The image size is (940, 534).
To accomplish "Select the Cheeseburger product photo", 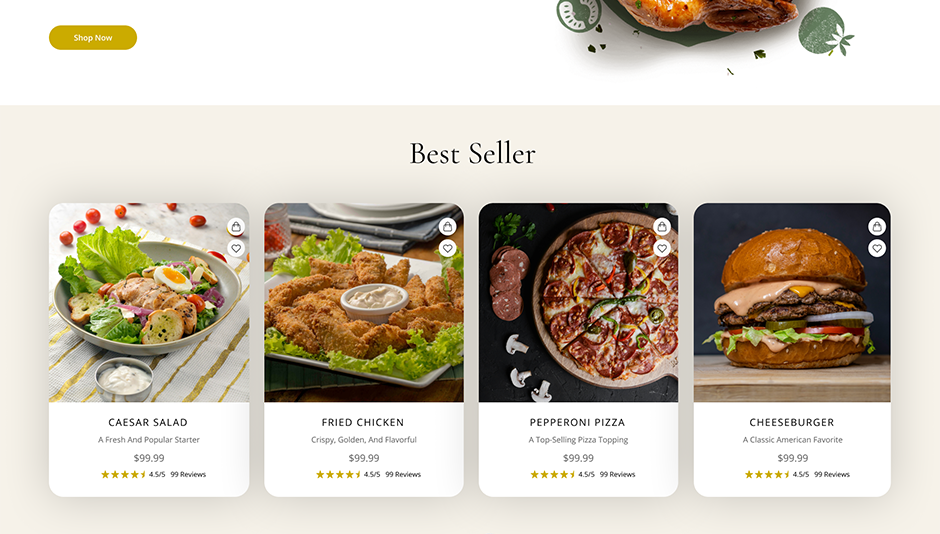I will click(x=792, y=303).
